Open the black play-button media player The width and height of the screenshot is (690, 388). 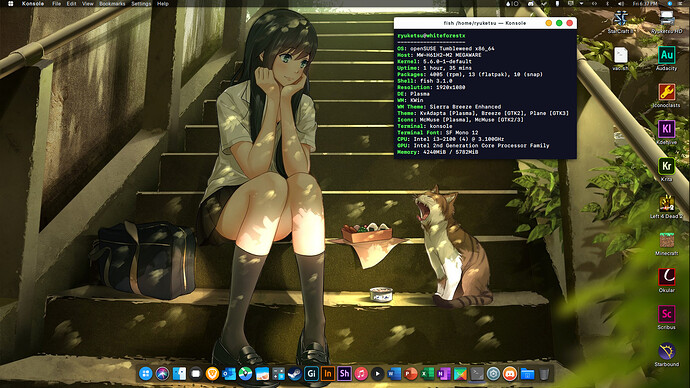pos(378,374)
